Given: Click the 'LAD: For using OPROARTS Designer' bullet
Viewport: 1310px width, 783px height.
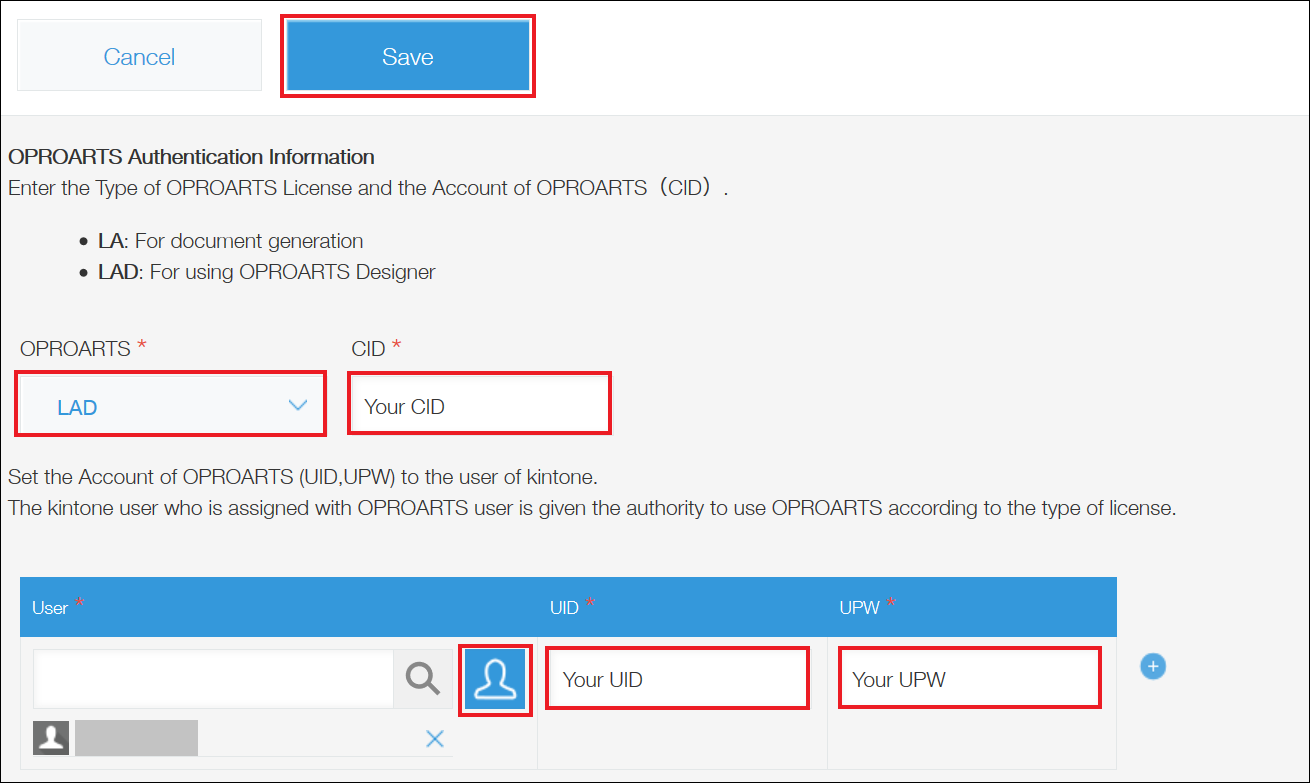Looking at the screenshot, I should coord(266,272).
